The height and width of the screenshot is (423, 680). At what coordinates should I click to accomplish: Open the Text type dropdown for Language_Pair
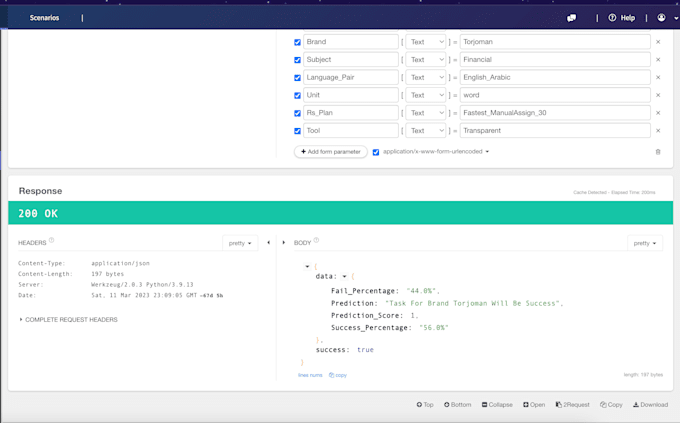point(426,77)
